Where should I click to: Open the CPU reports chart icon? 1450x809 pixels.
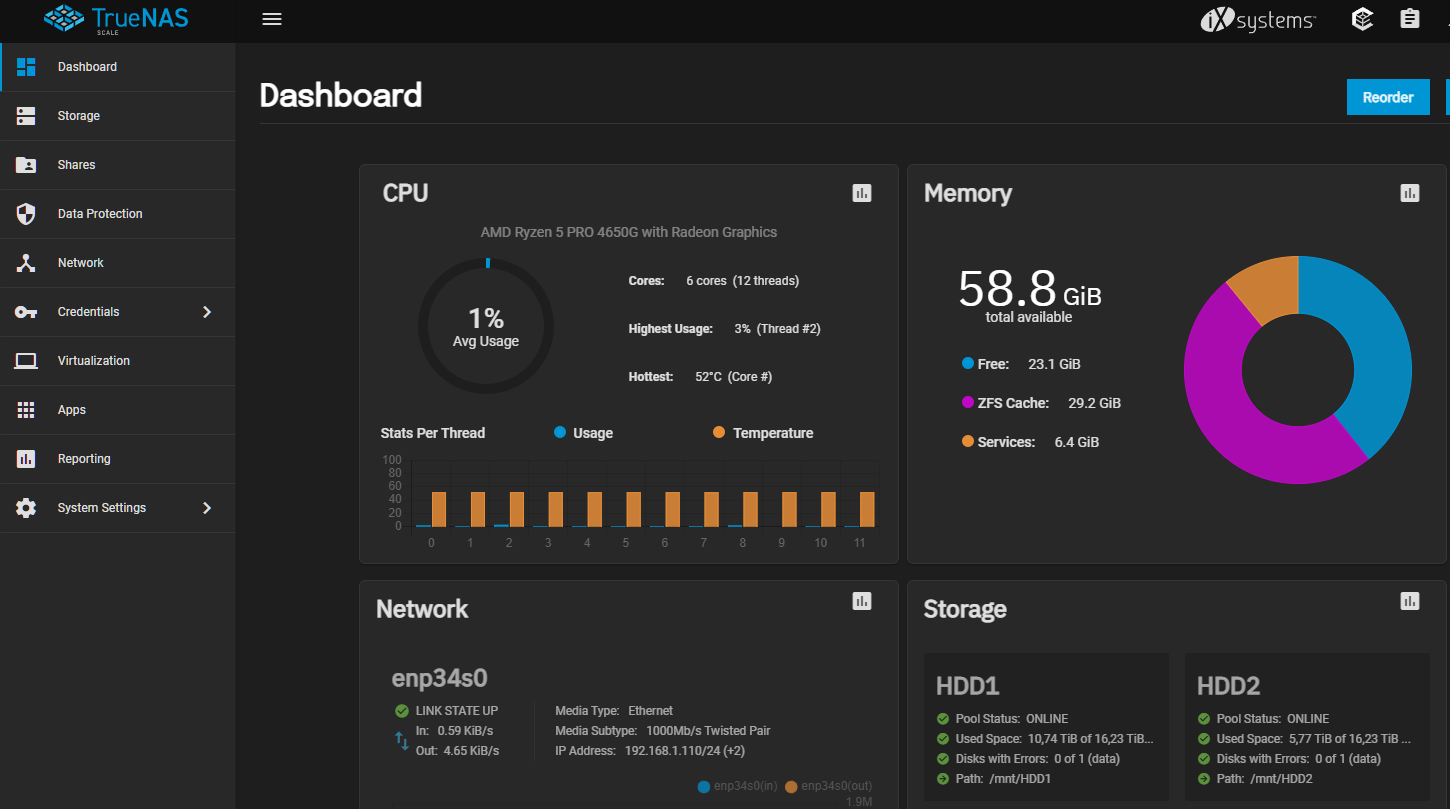coord(862,193)
